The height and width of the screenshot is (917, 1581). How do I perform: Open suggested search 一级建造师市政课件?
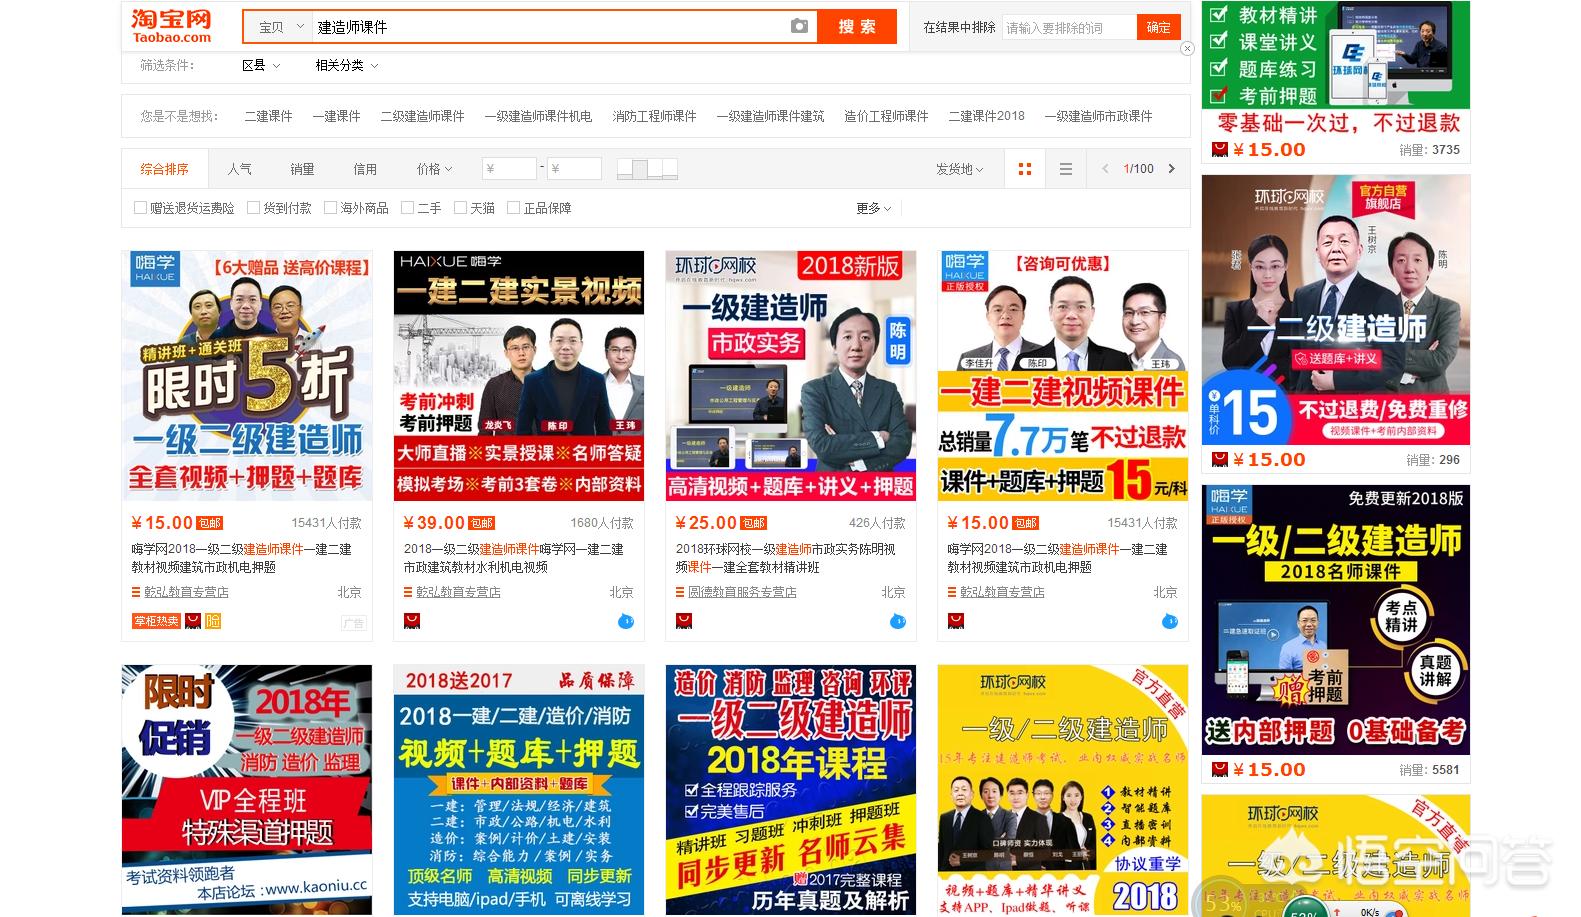(x=1098, y=116)
